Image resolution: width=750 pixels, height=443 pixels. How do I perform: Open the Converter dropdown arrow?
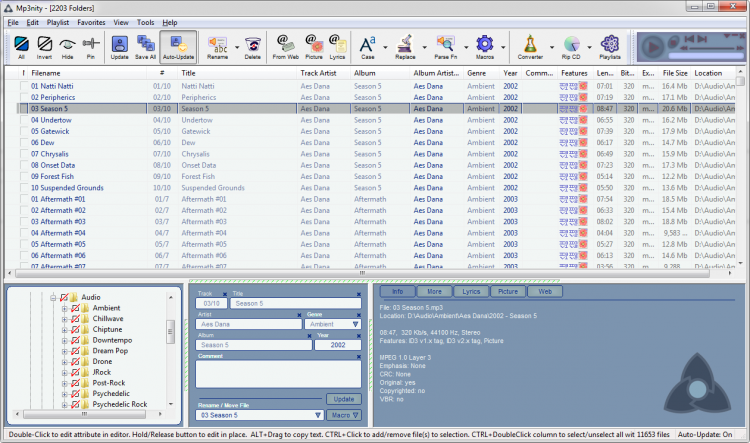click(x=551, y=47)
